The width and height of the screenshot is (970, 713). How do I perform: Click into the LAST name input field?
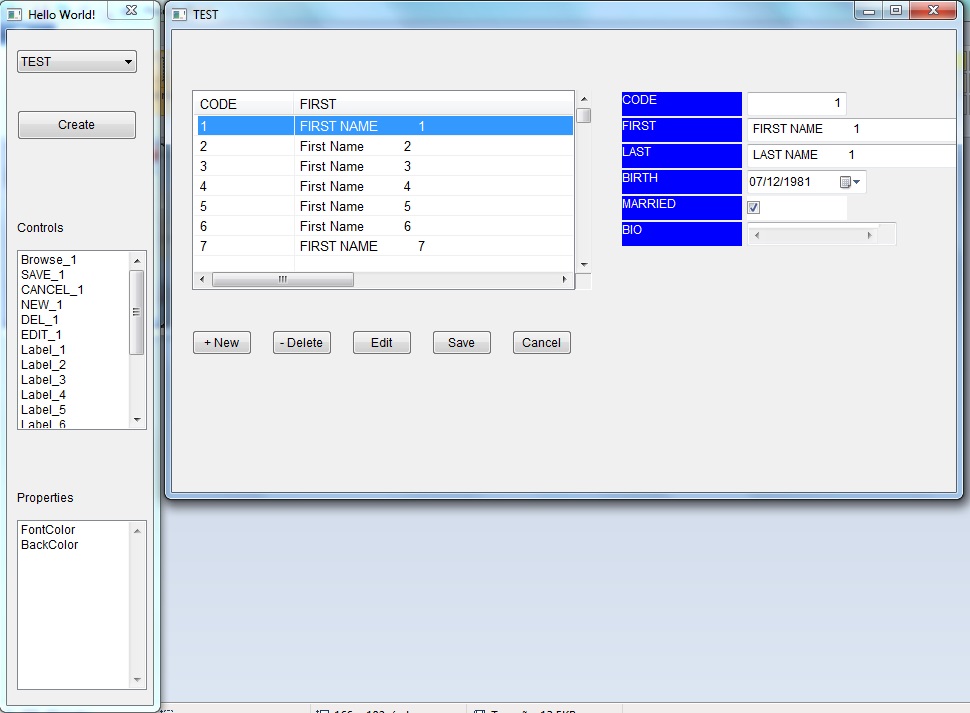[x=850, y=155]
